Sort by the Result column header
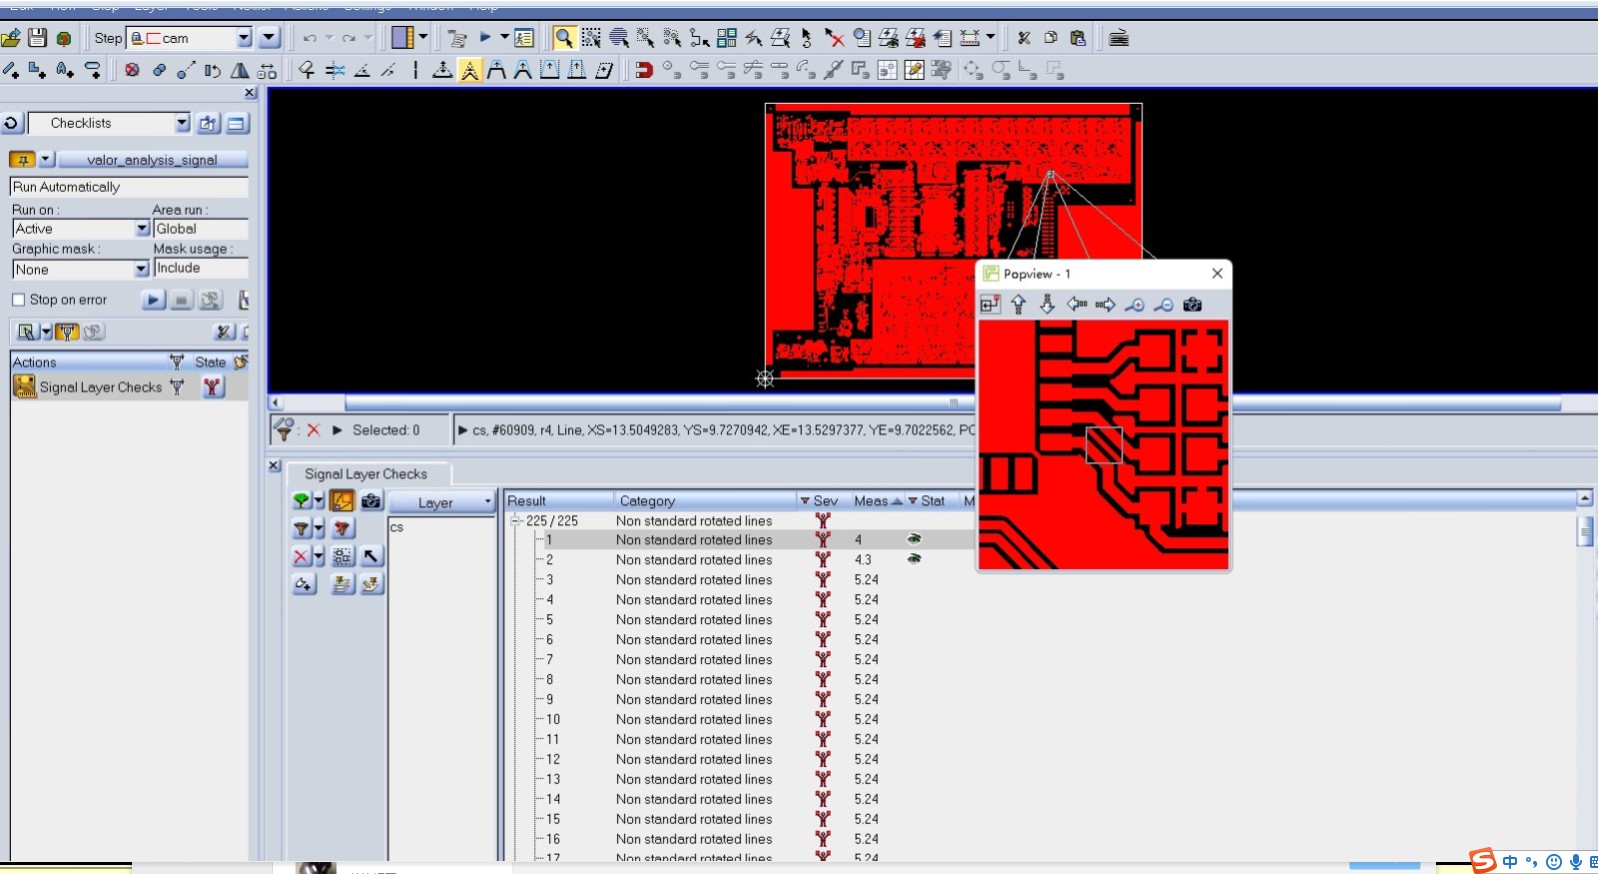This screenshot has width=1598, height=874. [527, 501]
